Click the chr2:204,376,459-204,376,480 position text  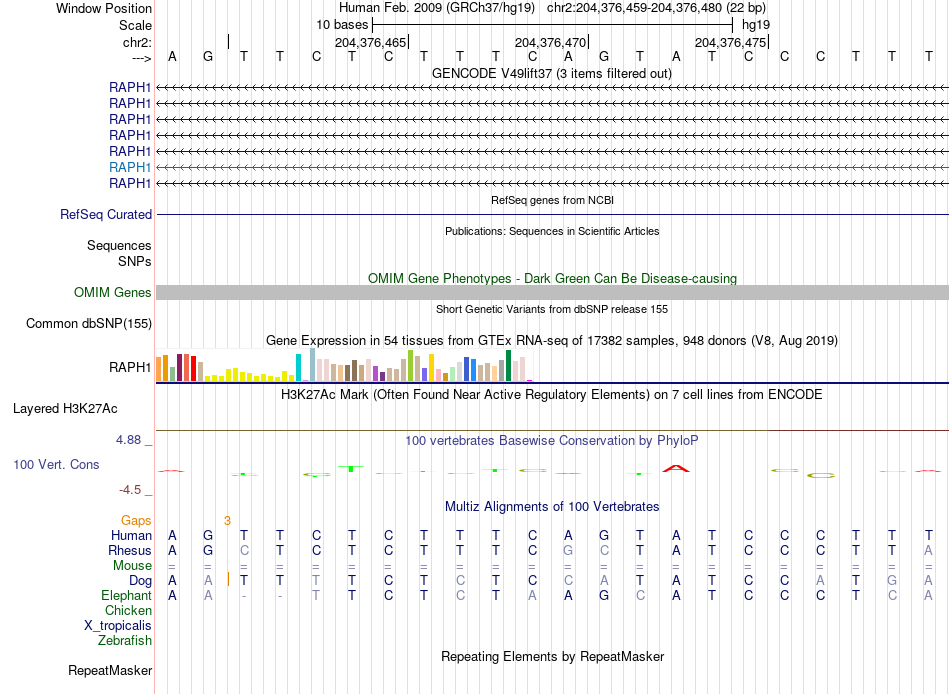click(656, 8)
